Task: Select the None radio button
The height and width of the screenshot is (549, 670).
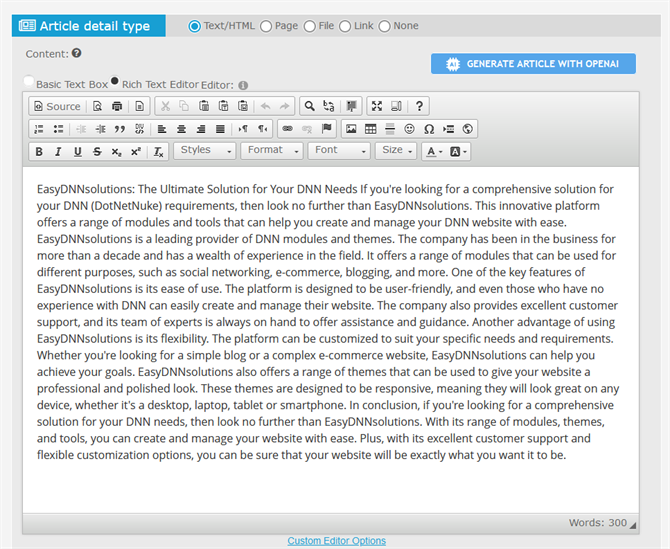Action: (384, 26)
